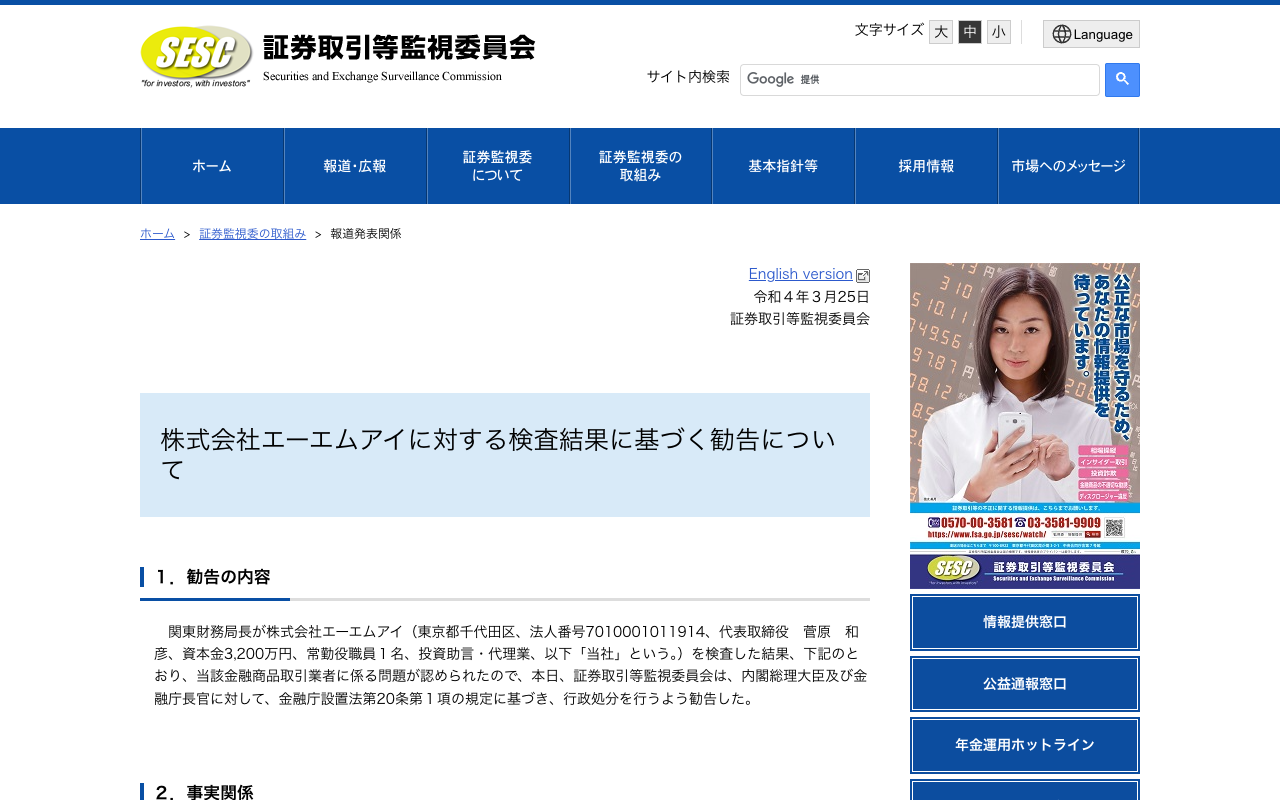This screenshot has height=800, width=1280.
Task: Open the Language selector globe button
Action: tap(1091, 34)
